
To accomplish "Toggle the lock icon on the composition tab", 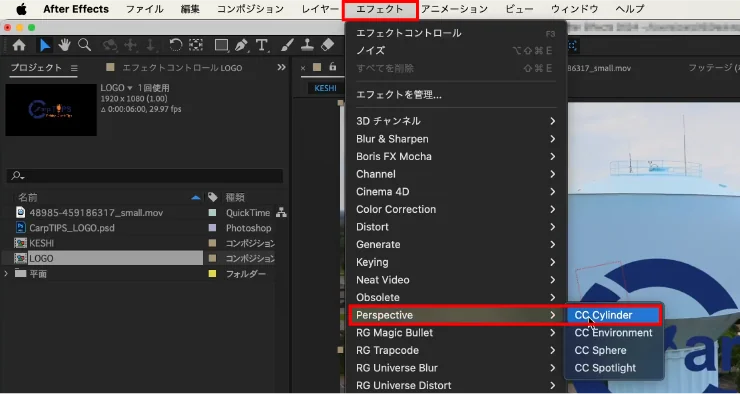I will (333, 67).
